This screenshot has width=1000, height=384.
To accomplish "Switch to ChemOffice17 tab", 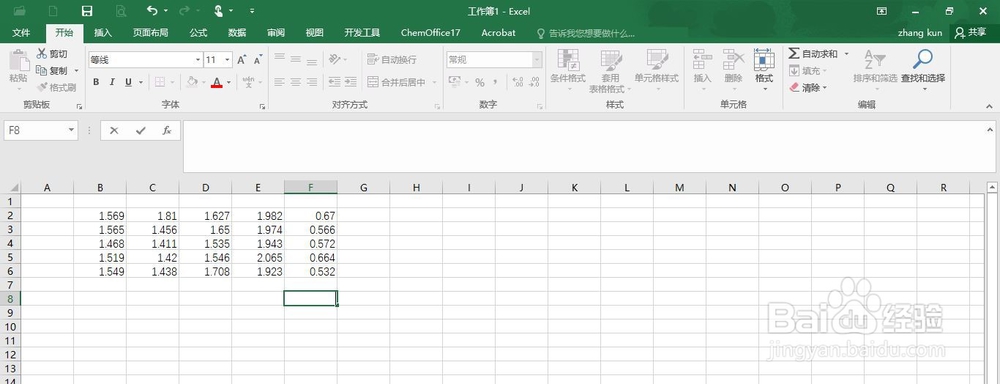I will [430, 33].
